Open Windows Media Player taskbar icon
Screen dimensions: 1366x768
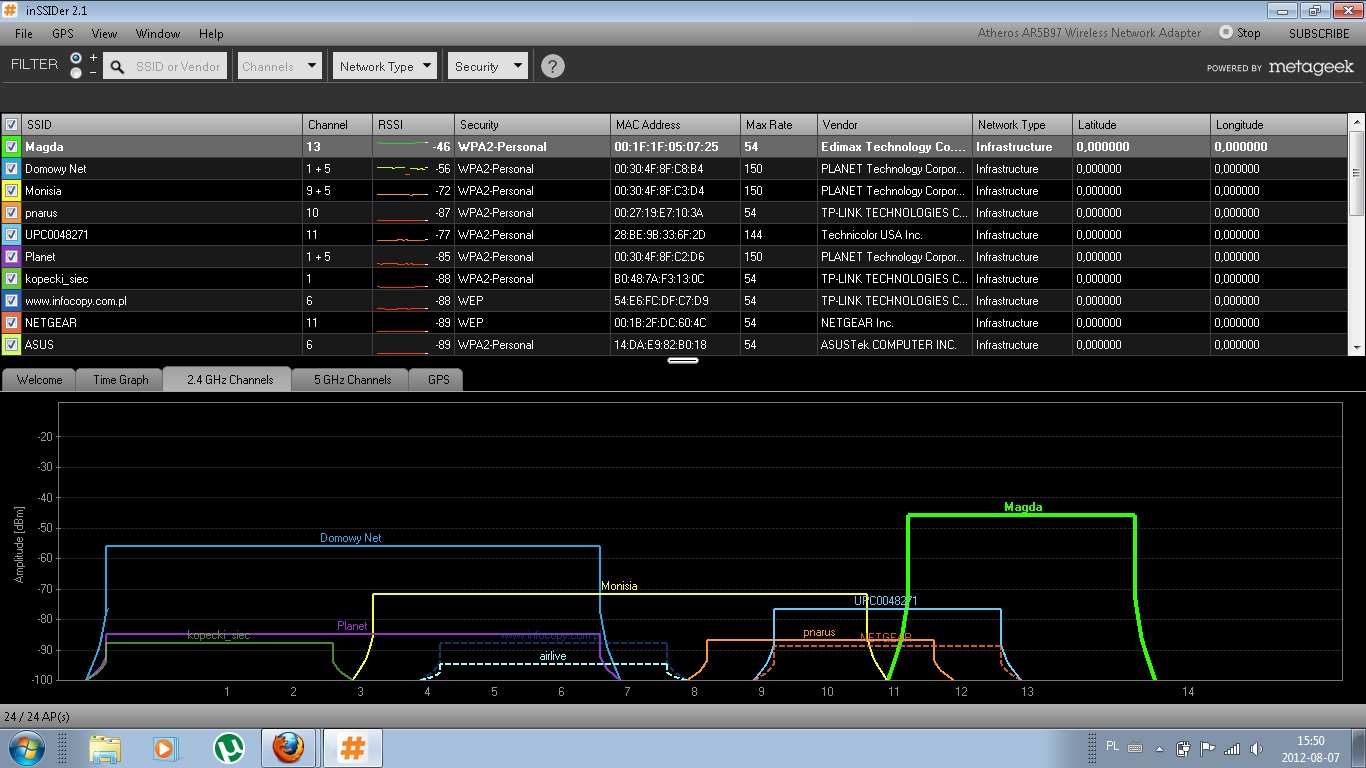[166, 747]
